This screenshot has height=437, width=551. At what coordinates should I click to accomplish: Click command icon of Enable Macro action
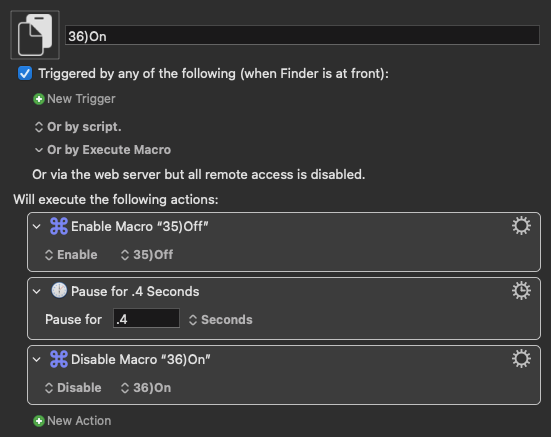[59, 226]
